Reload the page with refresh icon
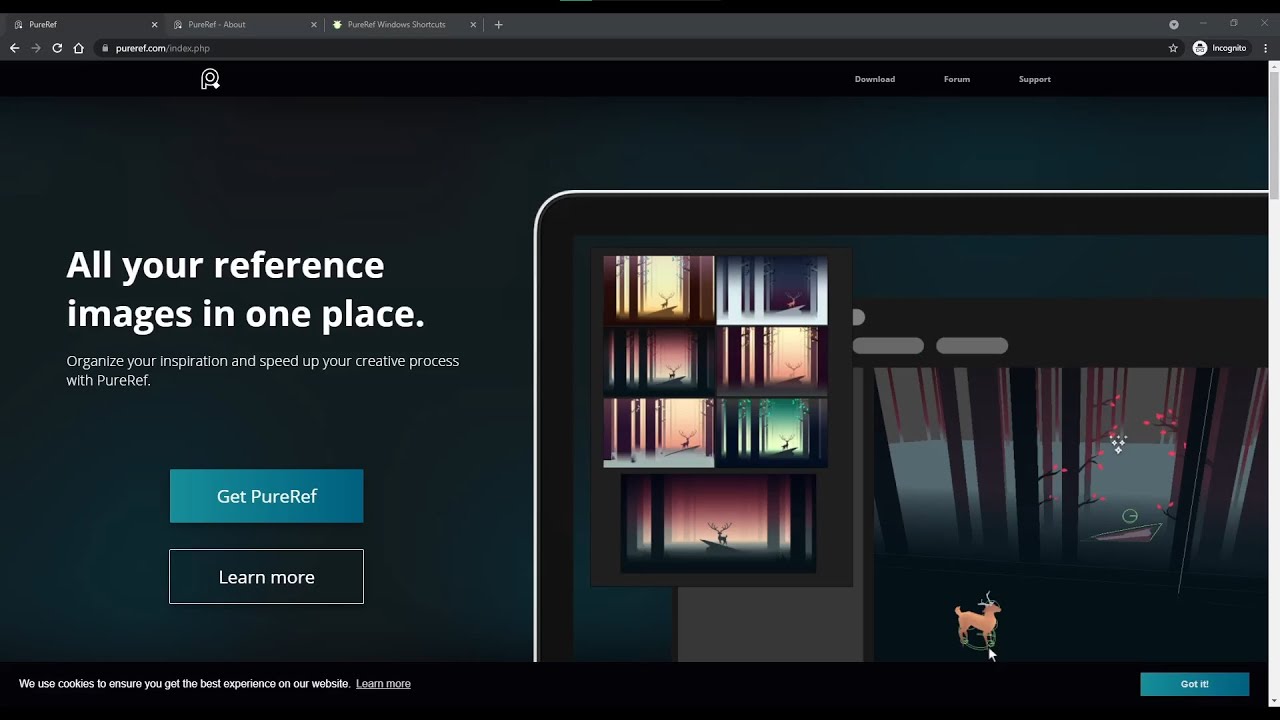1280x720 pixels. pyautogui.click(x=57, y=48)
